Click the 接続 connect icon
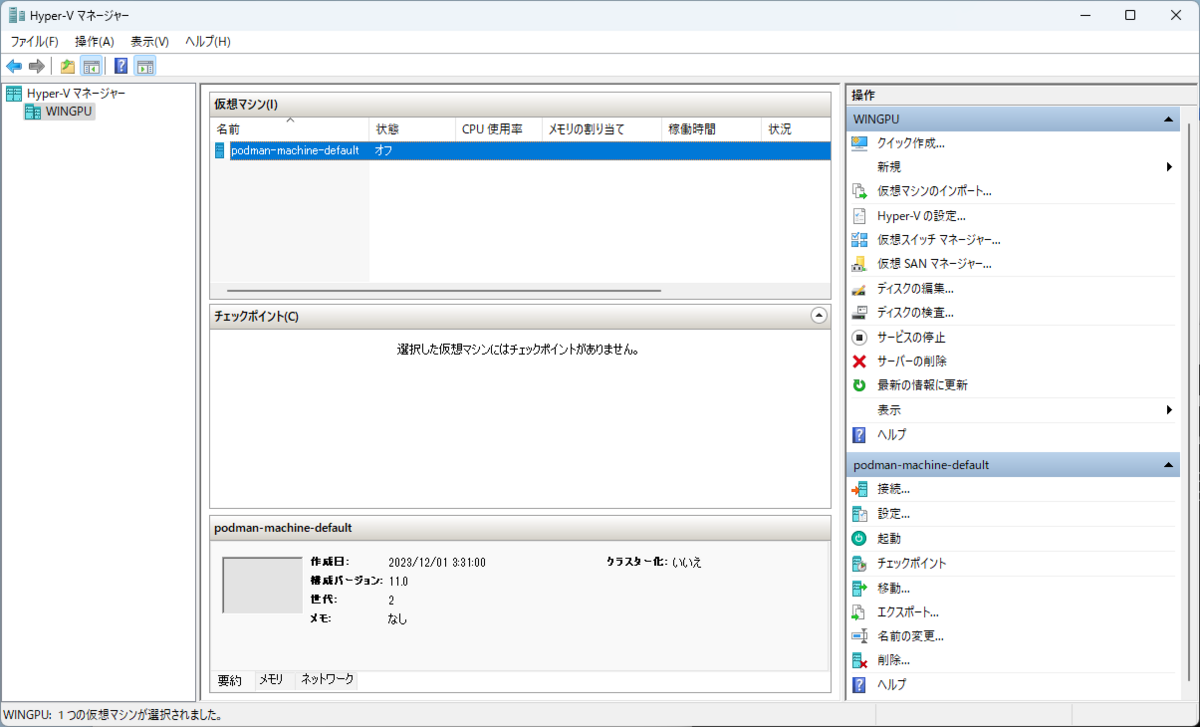 [858, 488]
